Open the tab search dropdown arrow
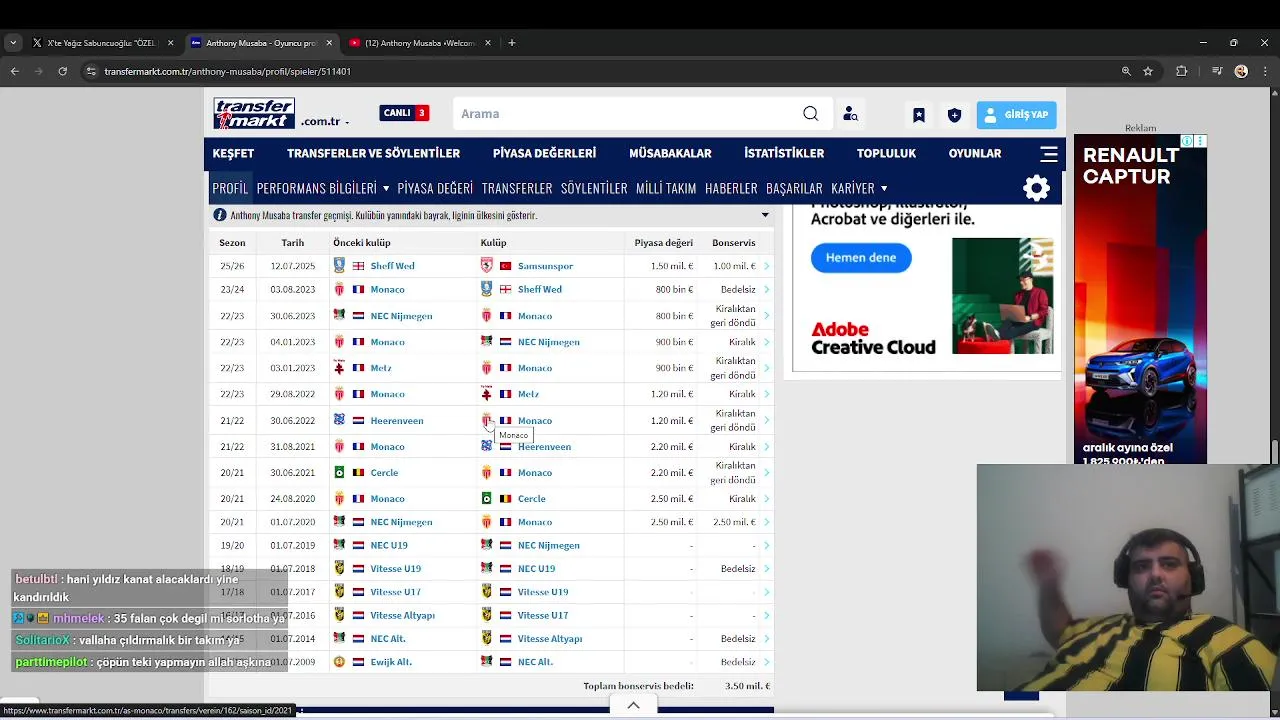This screenshot has width=1280, height=720. pyautogui.click(x=13, y=43)
